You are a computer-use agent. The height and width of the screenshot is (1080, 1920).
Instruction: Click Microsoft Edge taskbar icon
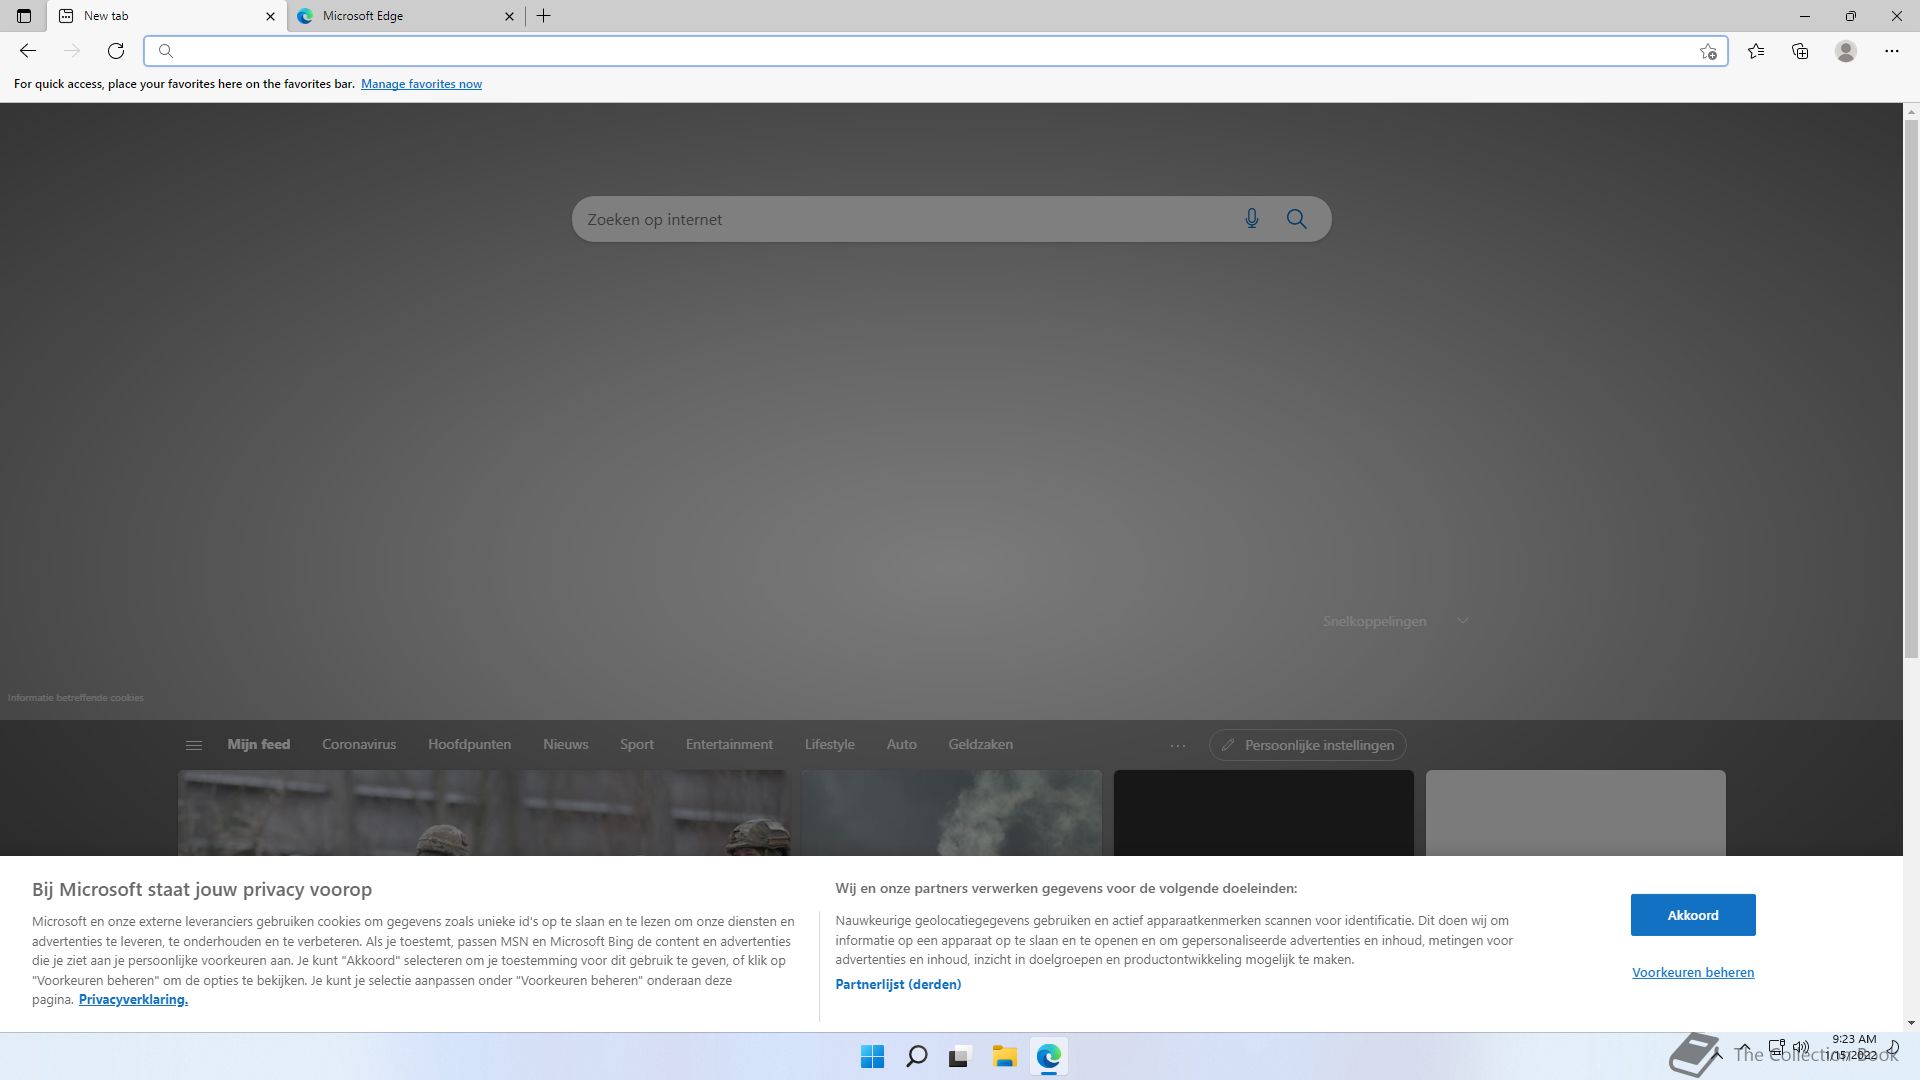click(x=1048, y=1056)
